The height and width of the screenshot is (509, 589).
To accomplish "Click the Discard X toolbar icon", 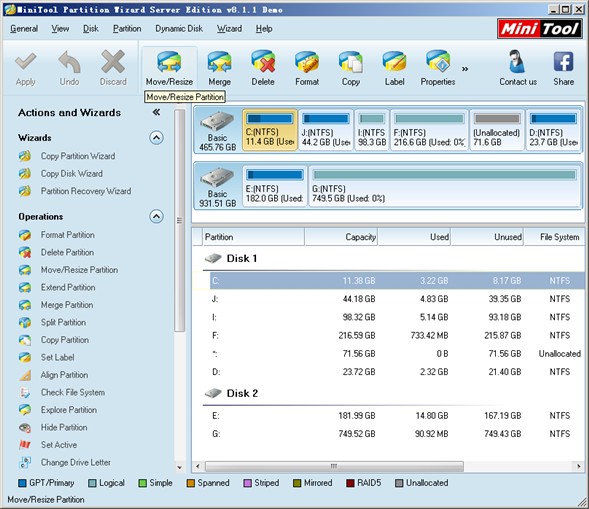I will click(113, 62).
